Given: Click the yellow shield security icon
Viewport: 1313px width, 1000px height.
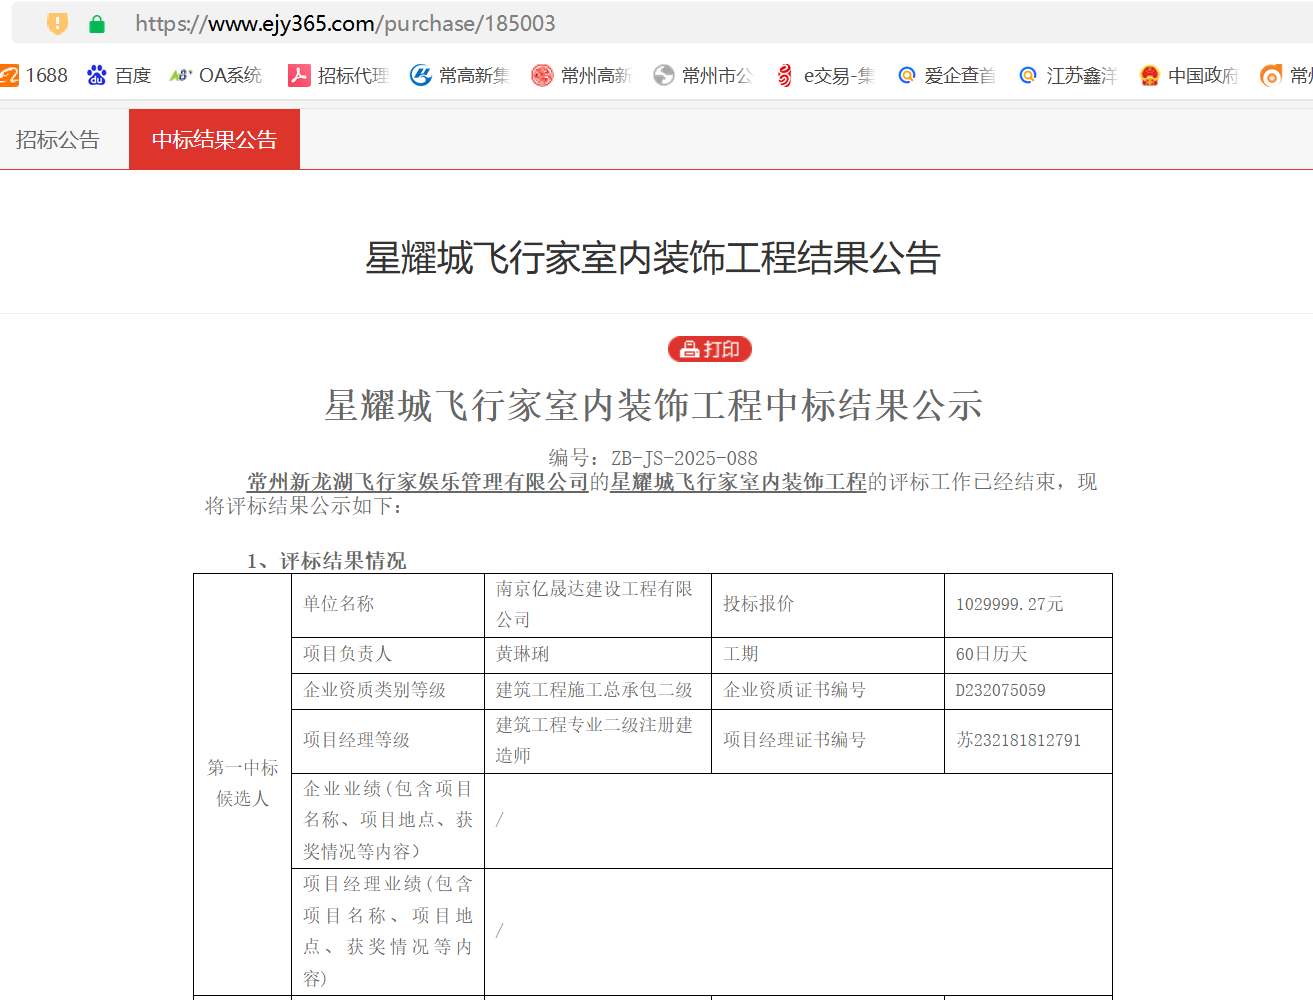Looking at the screenshot, I should click(x=58, y=23).
